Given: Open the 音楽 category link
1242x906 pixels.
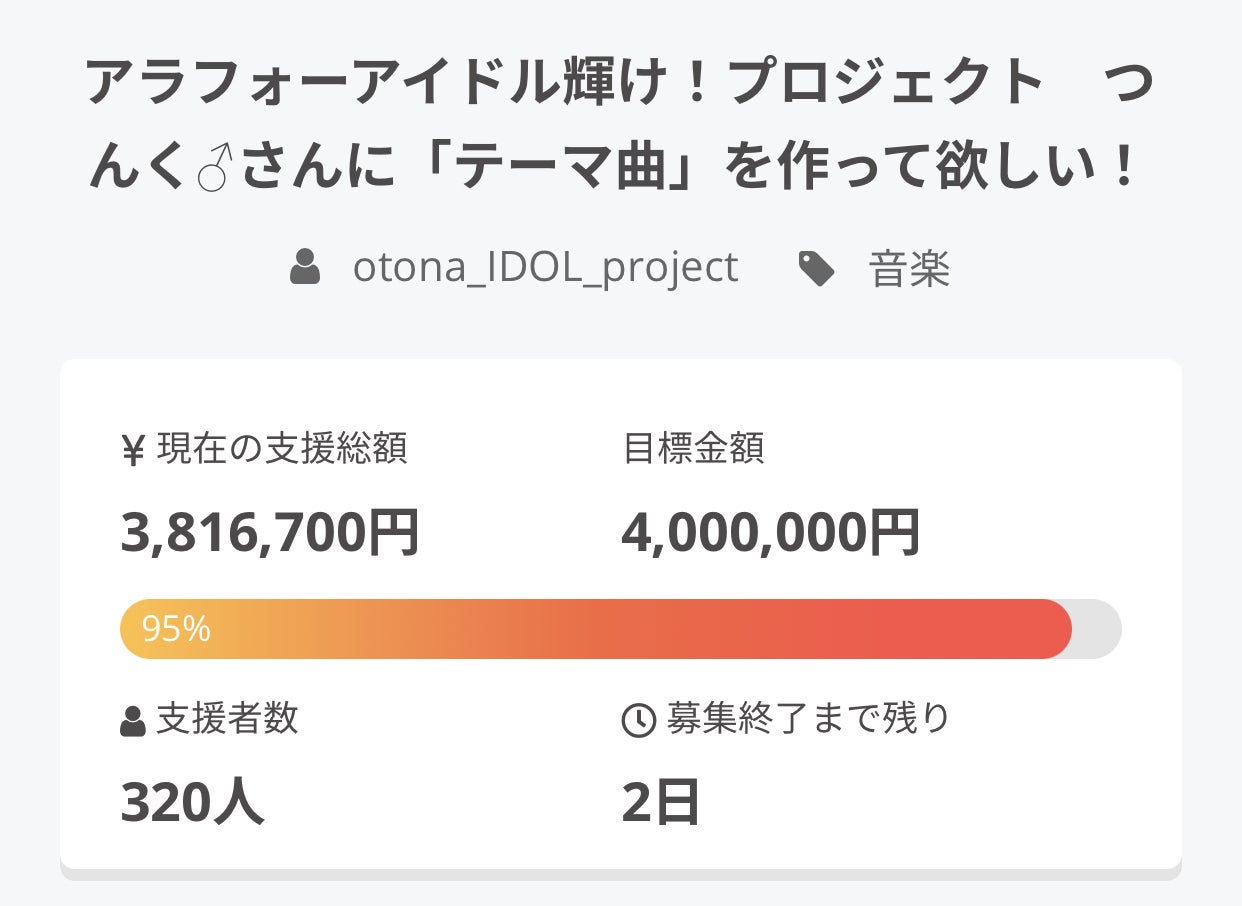Looking at the screenshot, I should tap(909, 269).
